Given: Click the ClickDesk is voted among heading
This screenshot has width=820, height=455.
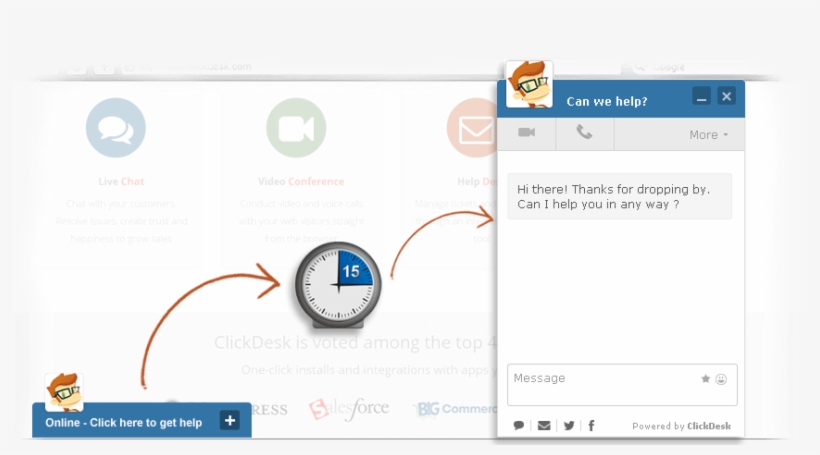Looking at the screenshot, I should click(x=355, y=343).
